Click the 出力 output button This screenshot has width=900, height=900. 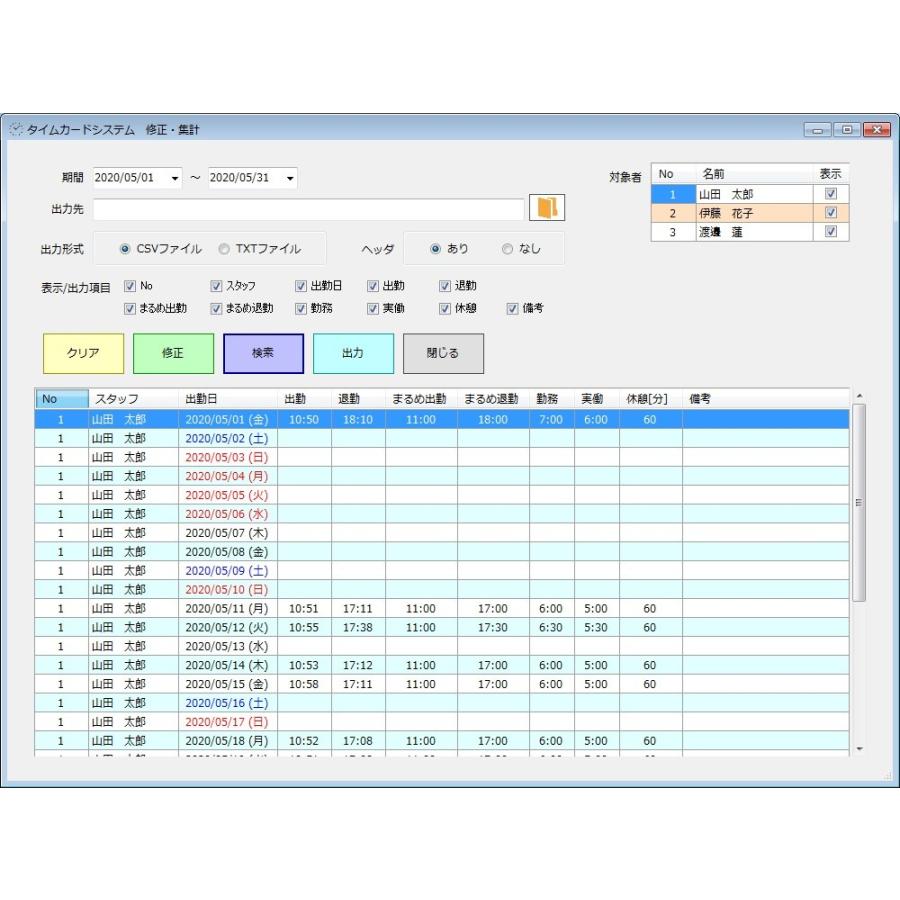click(x=354, y=354)
